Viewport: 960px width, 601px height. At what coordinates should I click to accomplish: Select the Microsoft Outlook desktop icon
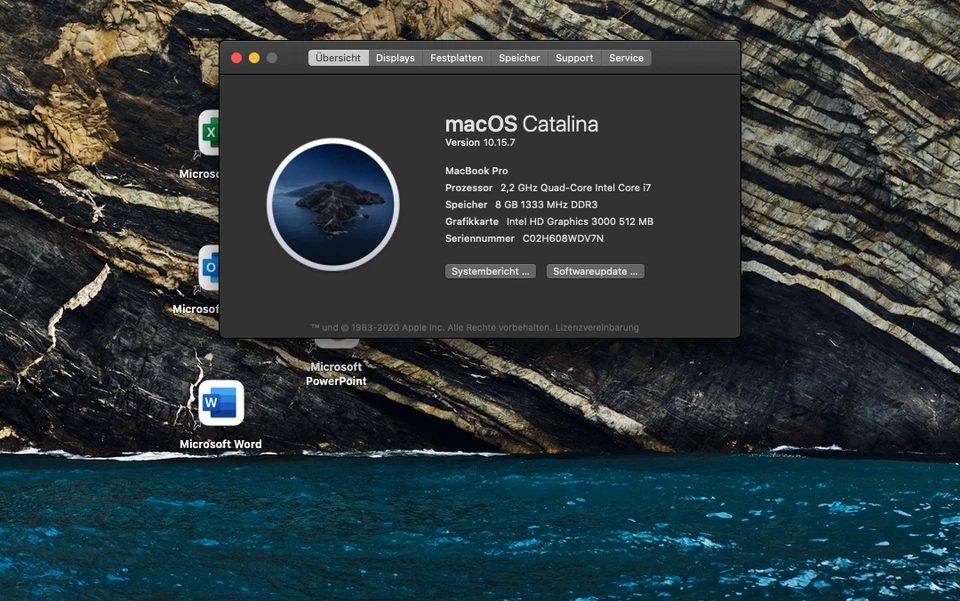(209, 268)
